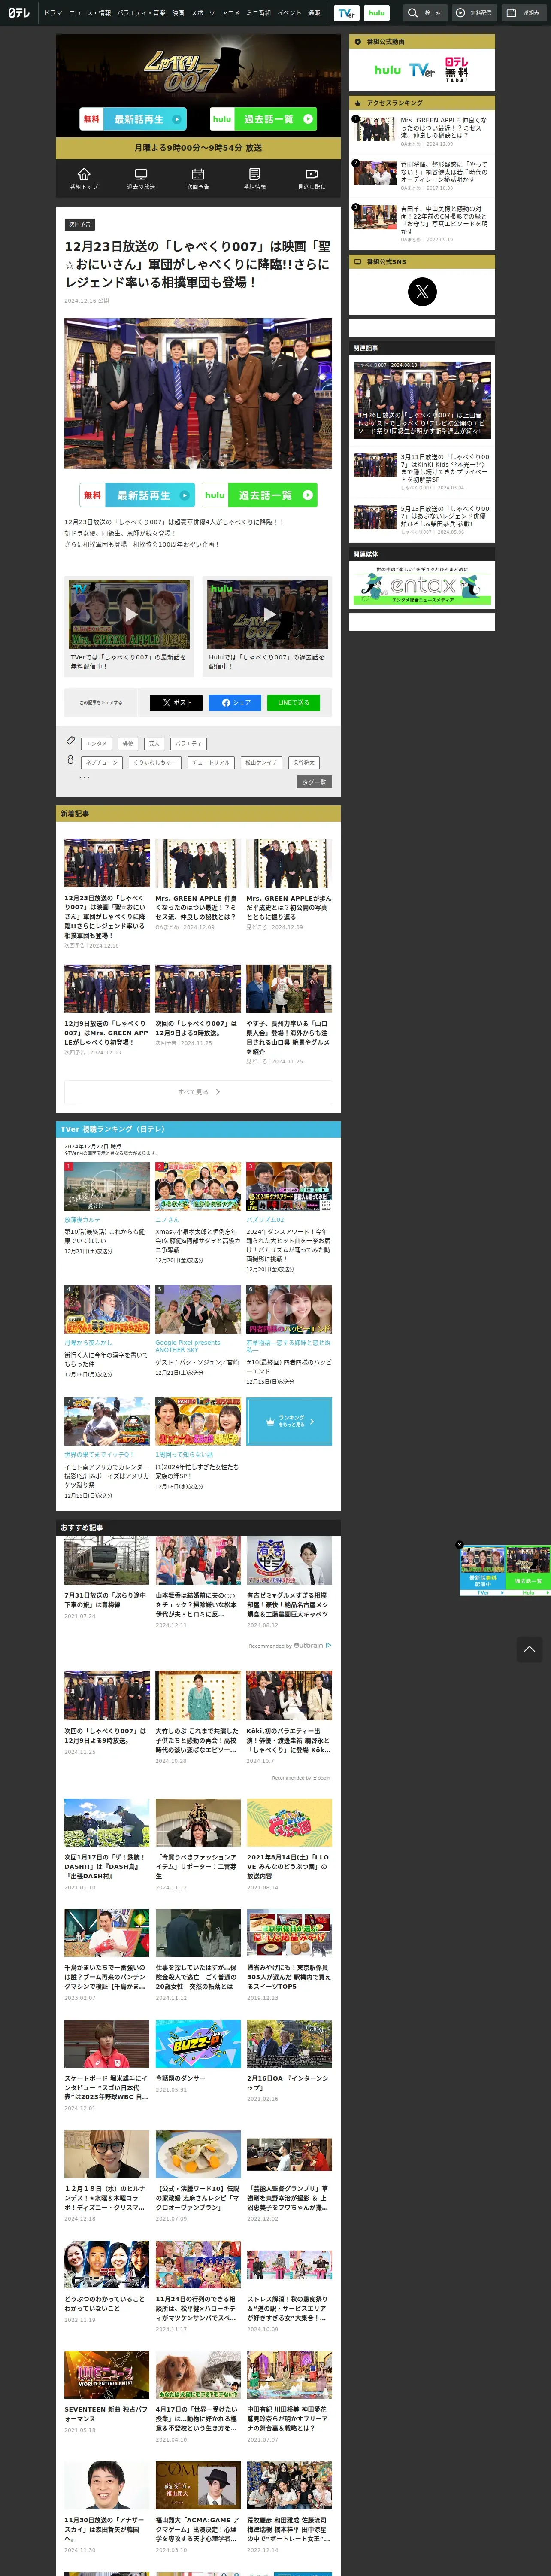Open related article 3月11日放送 KinKi Kids 堂本光一
Screen dimensions: 551x2576
(422, 471)
